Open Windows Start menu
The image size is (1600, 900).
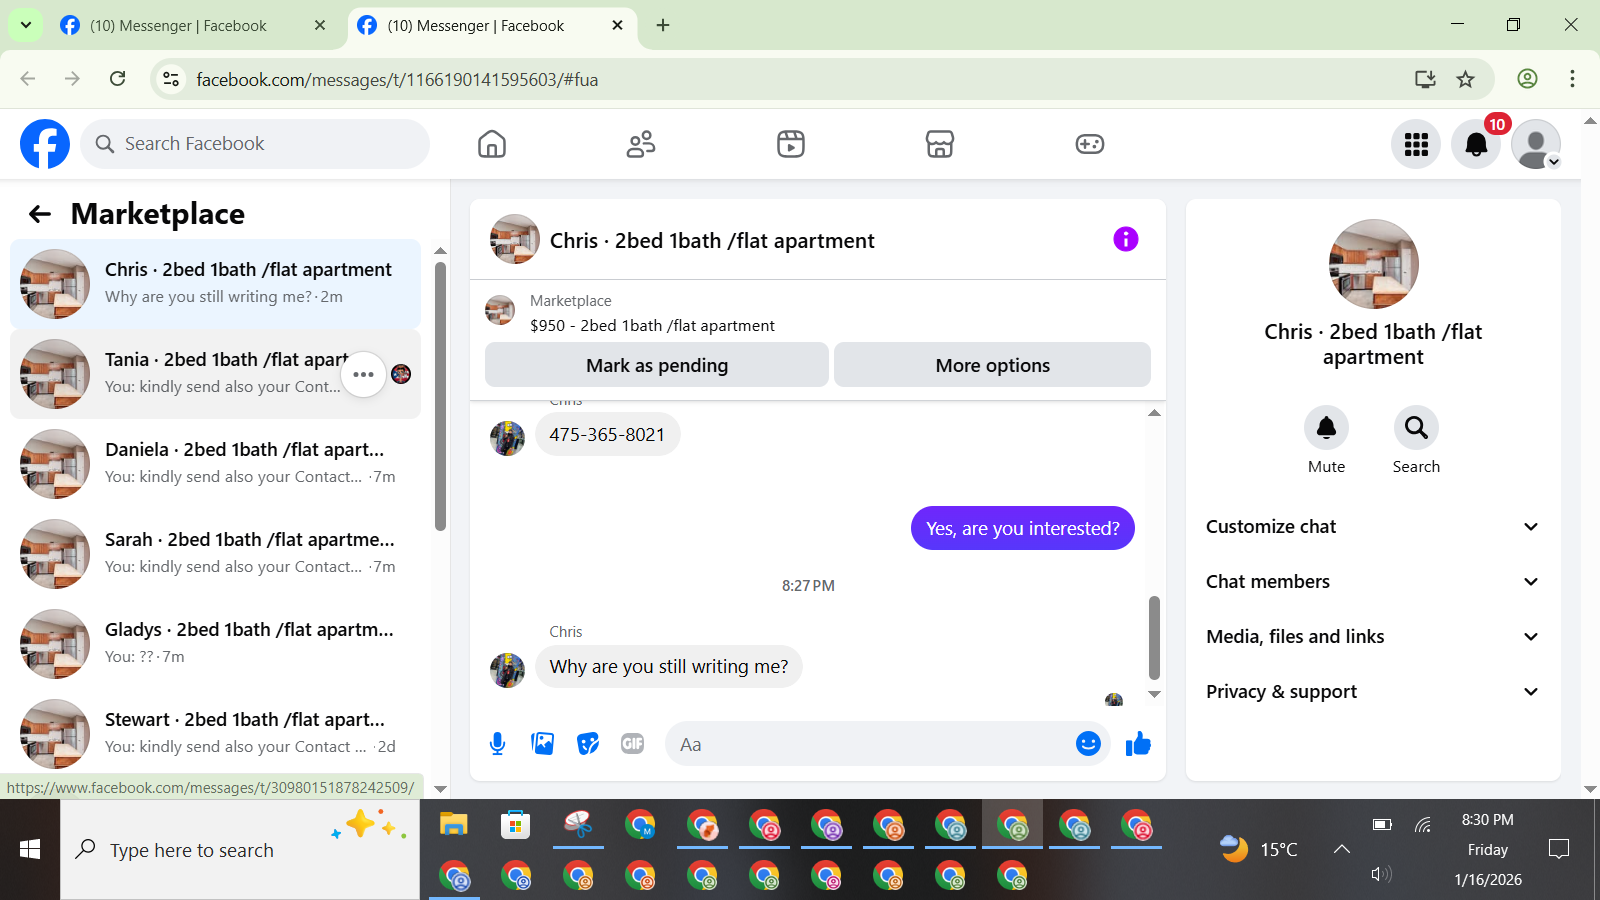coord(30,850)
